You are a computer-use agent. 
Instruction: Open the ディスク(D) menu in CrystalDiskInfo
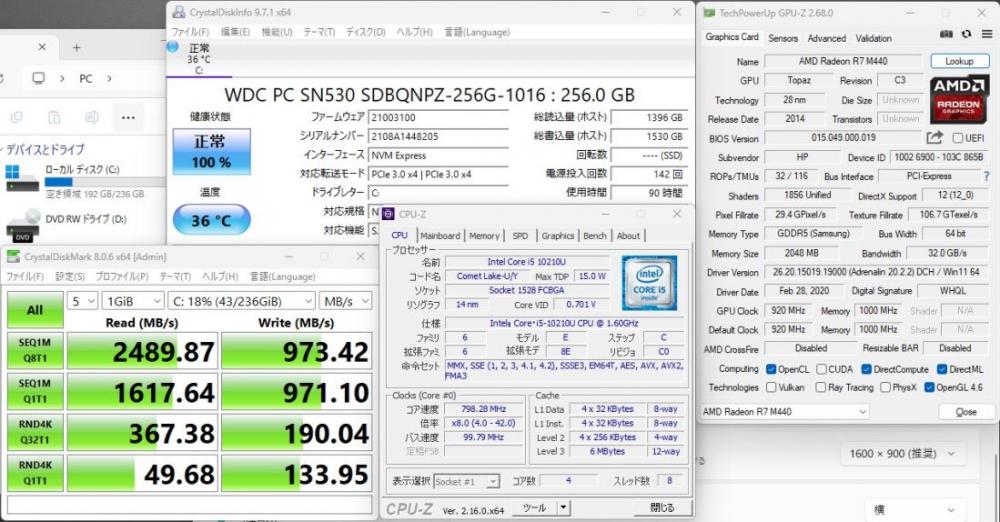click(x=365, y=32)
